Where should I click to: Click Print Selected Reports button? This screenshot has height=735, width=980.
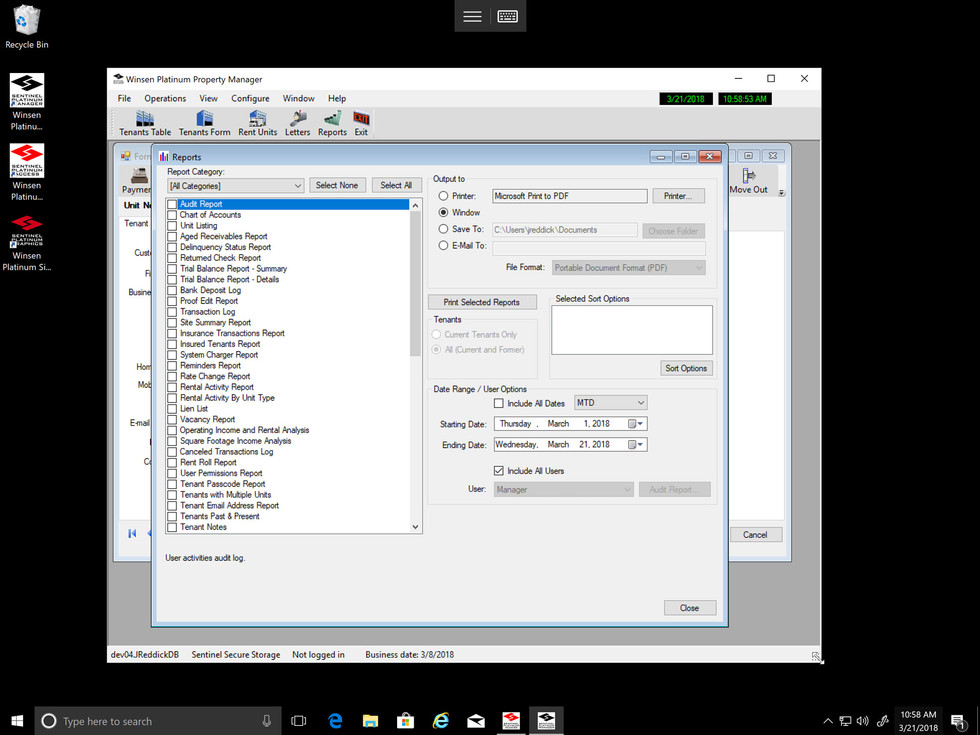[x=482, y=302]
